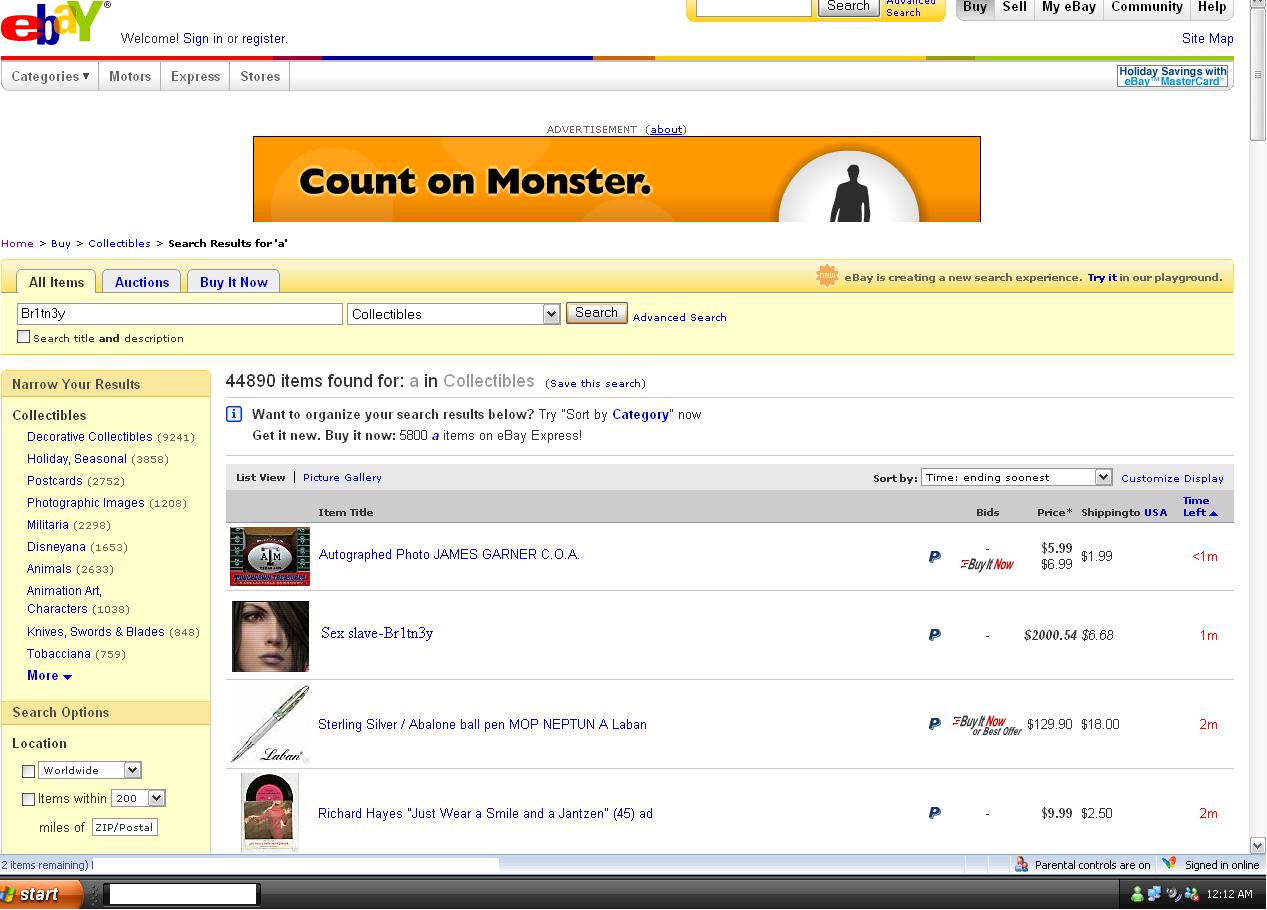Open the Postcards category link
This screenshot has width=1267, height=910.
pos(55,481)
